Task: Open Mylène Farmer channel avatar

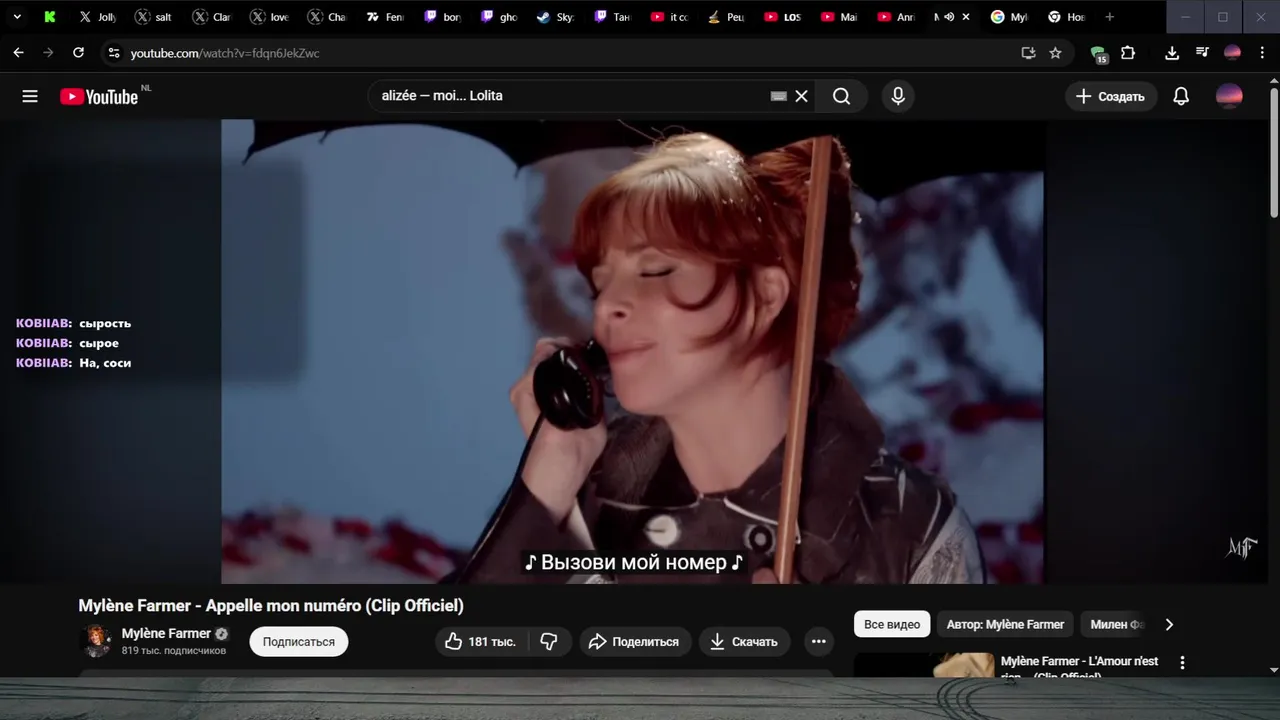Action: click(96, 640)
